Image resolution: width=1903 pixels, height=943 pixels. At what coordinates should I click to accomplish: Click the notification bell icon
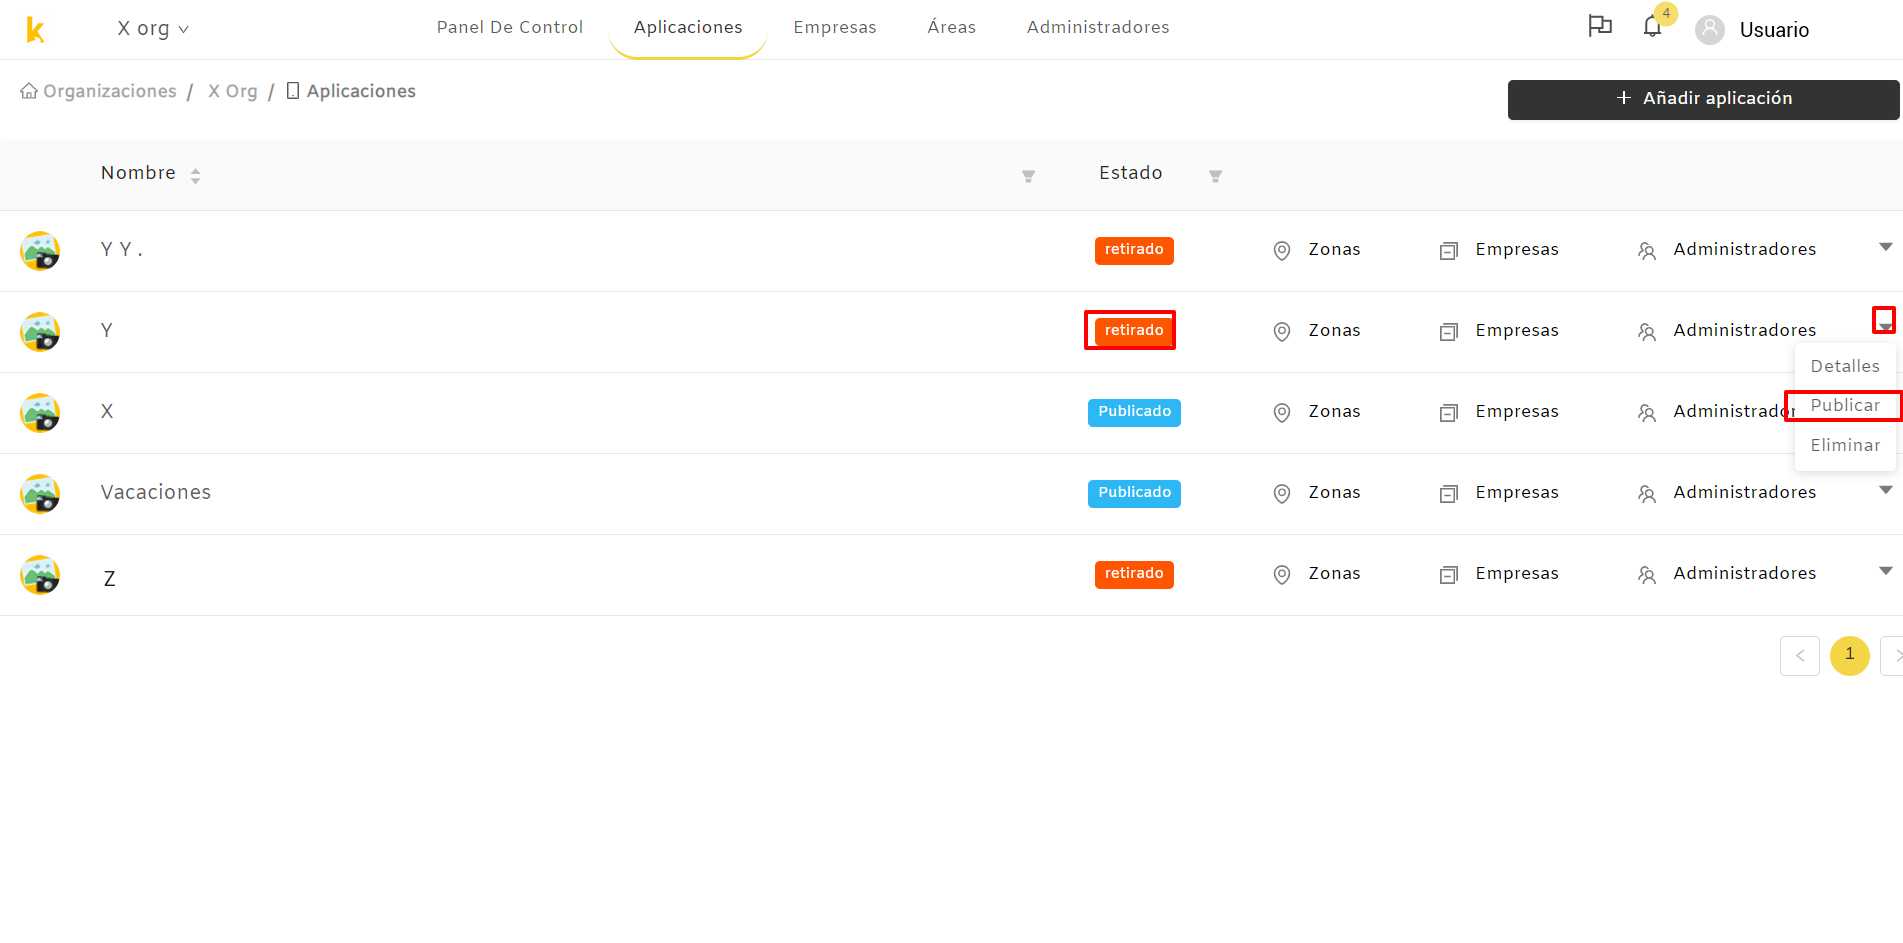coord(1652,27)
